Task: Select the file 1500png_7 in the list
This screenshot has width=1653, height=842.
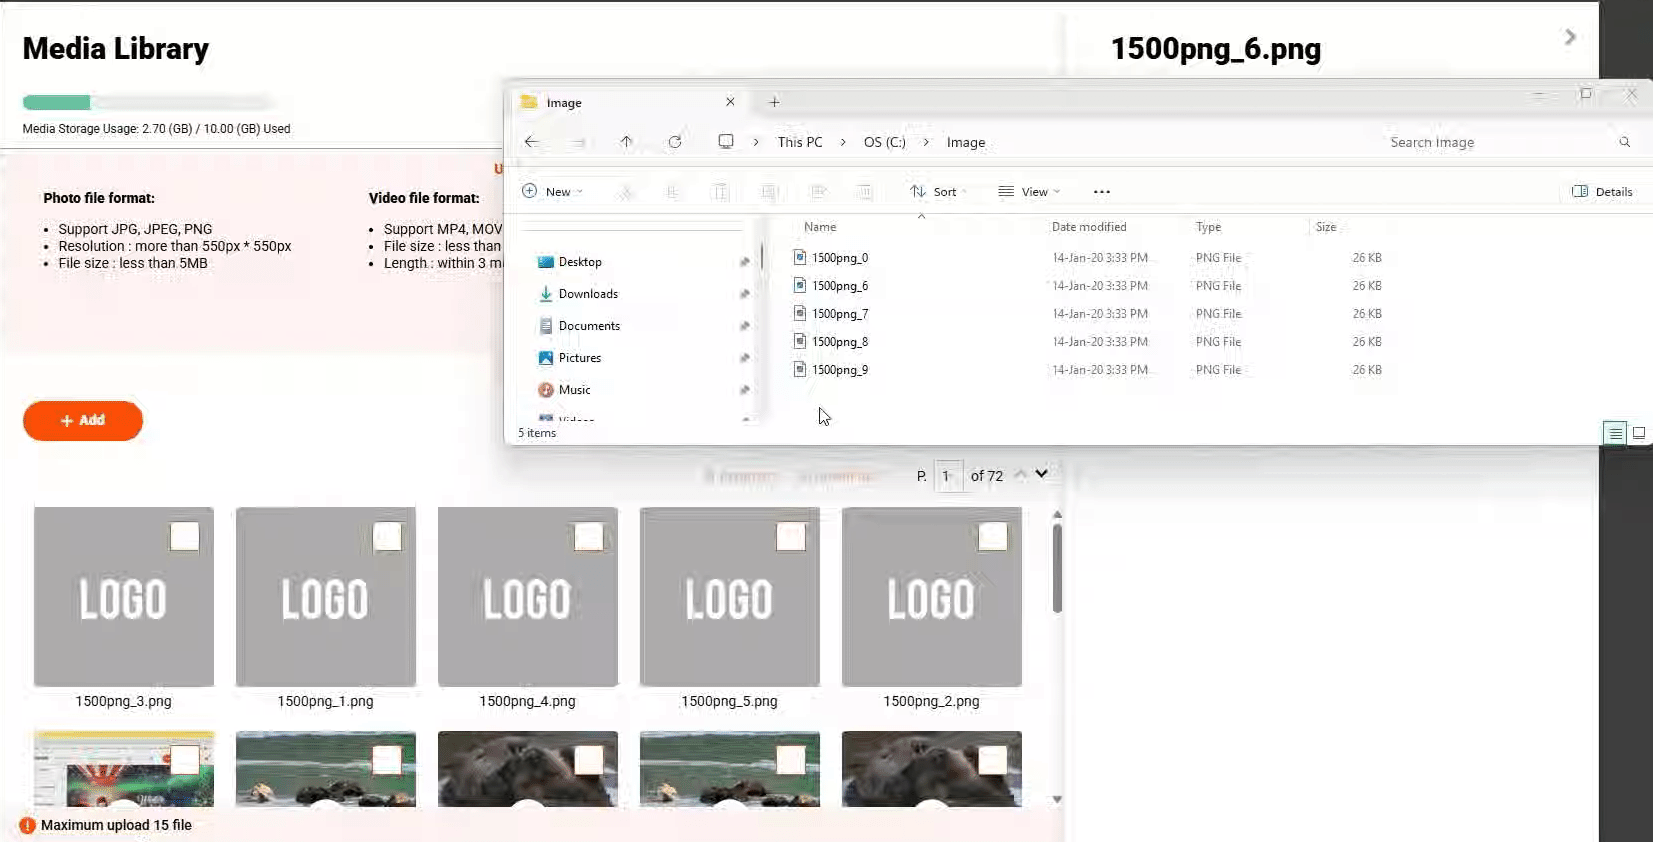Action: 839,314
